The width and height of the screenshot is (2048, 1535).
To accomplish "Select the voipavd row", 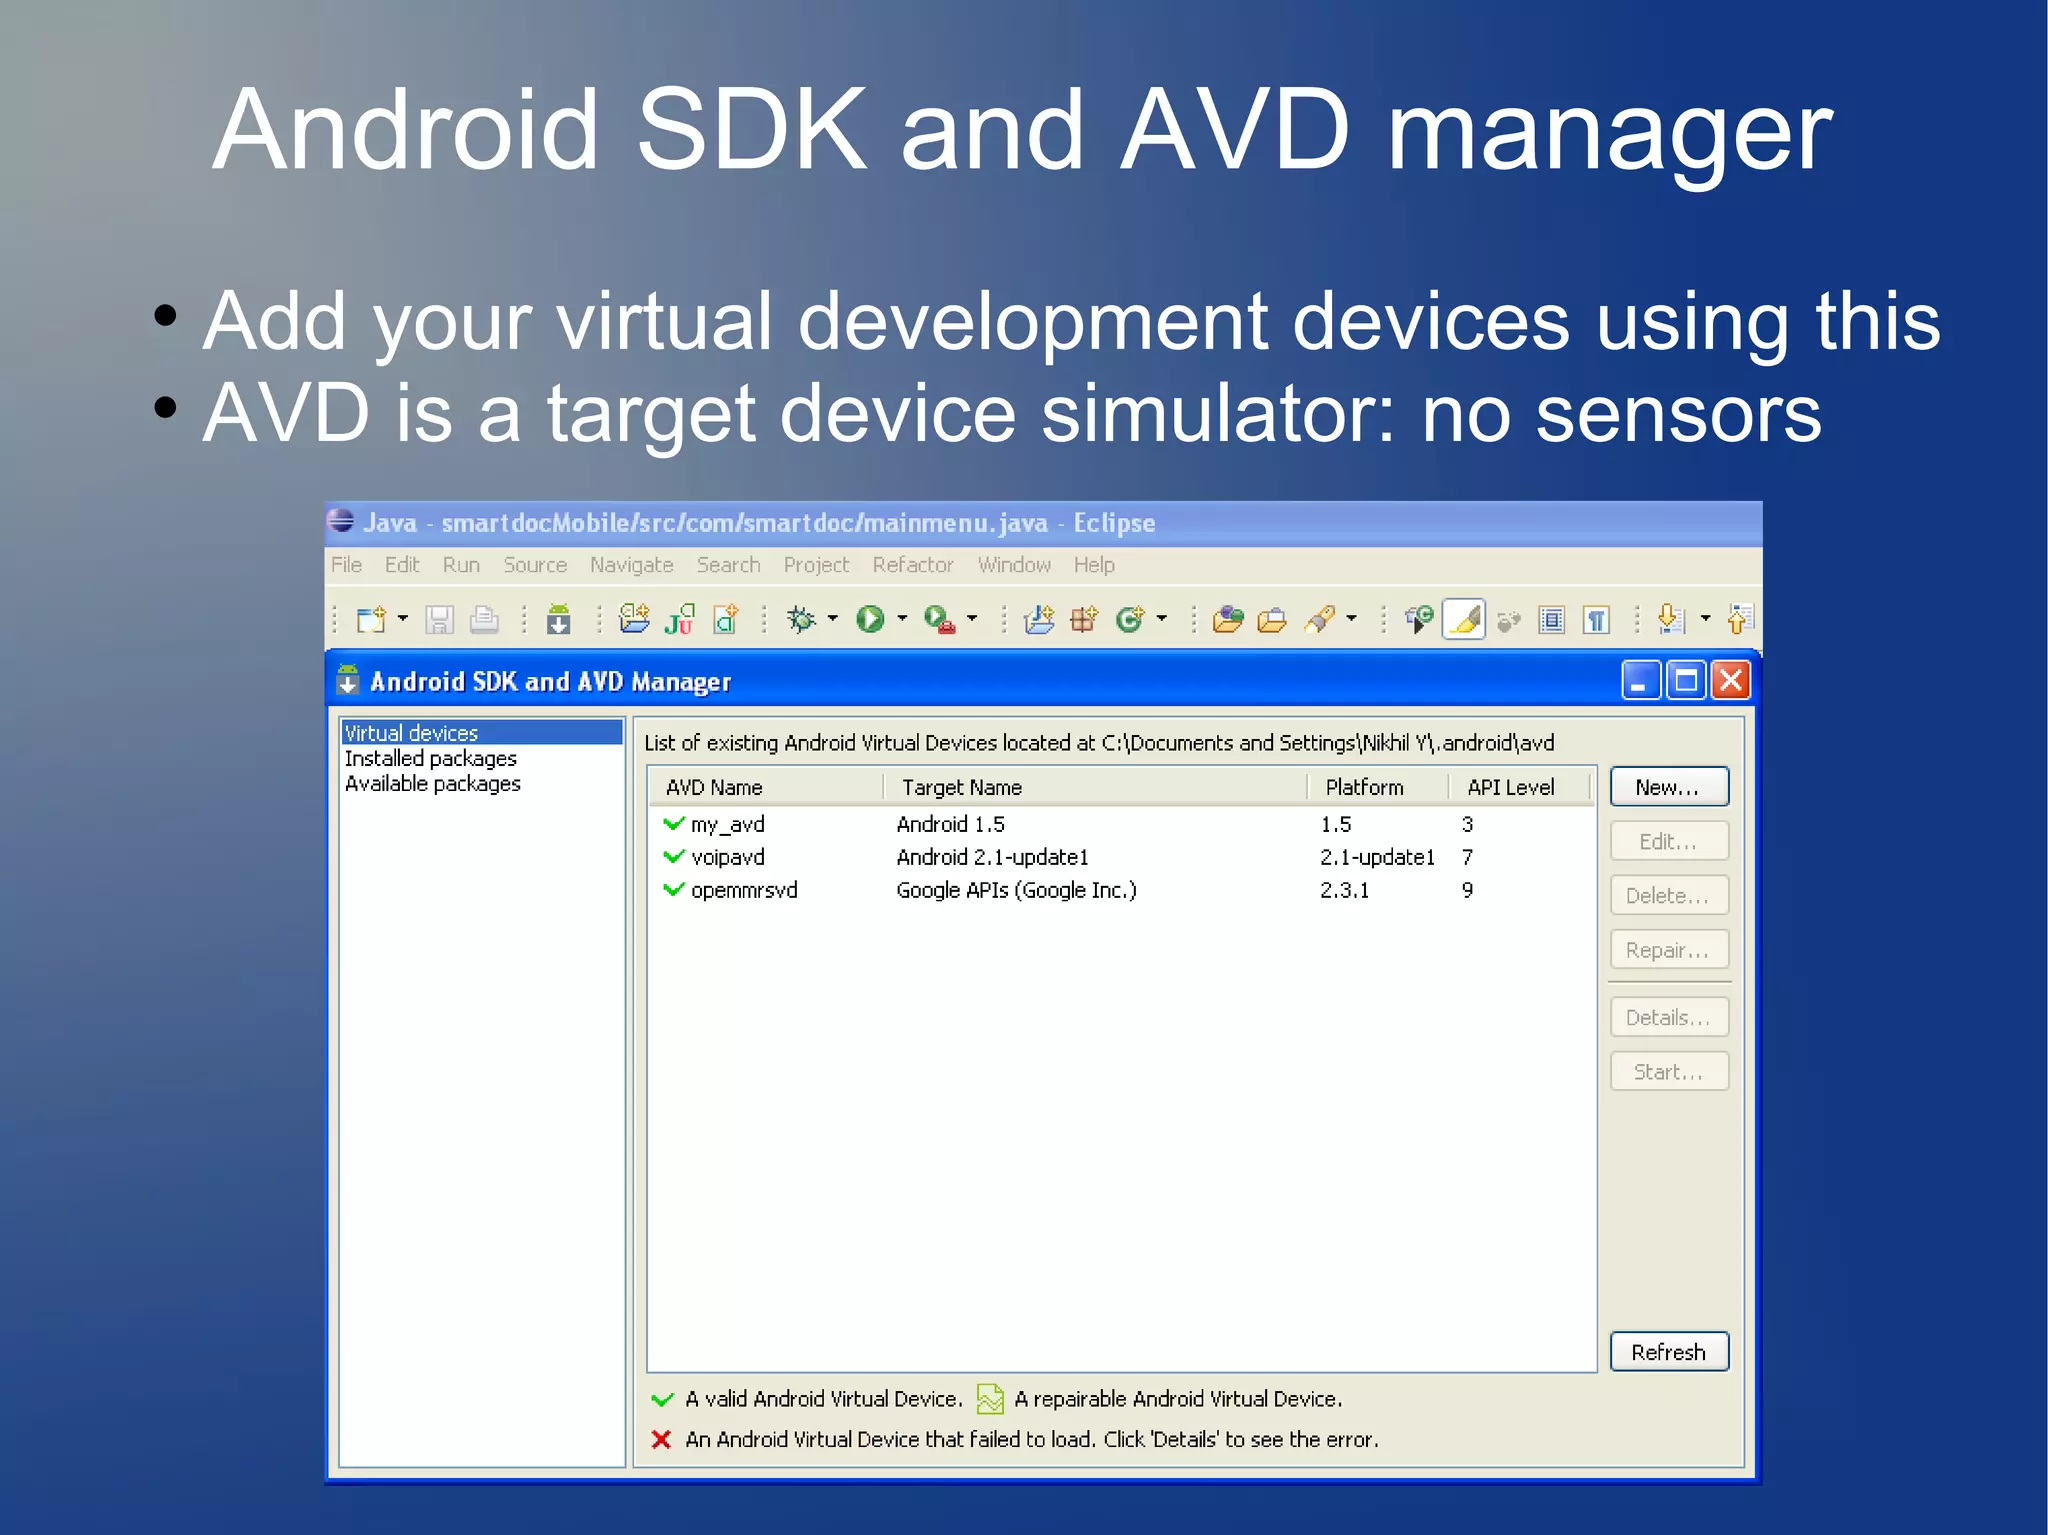I will (x=1120, y=857).
